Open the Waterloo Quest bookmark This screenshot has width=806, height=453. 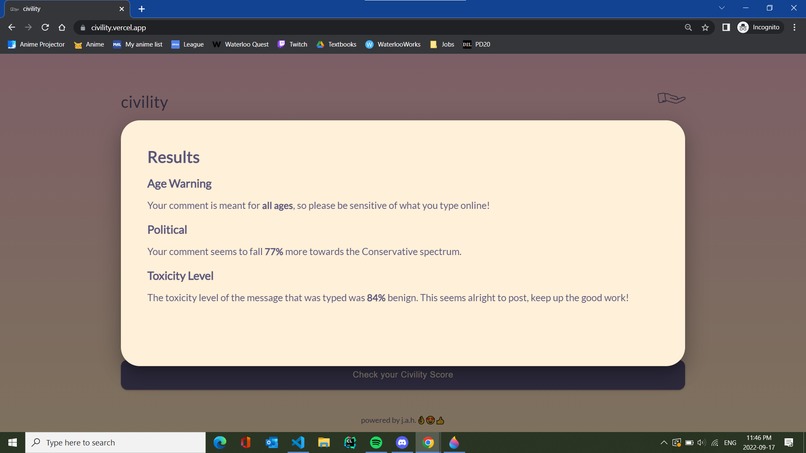click(x=240, y=44)
